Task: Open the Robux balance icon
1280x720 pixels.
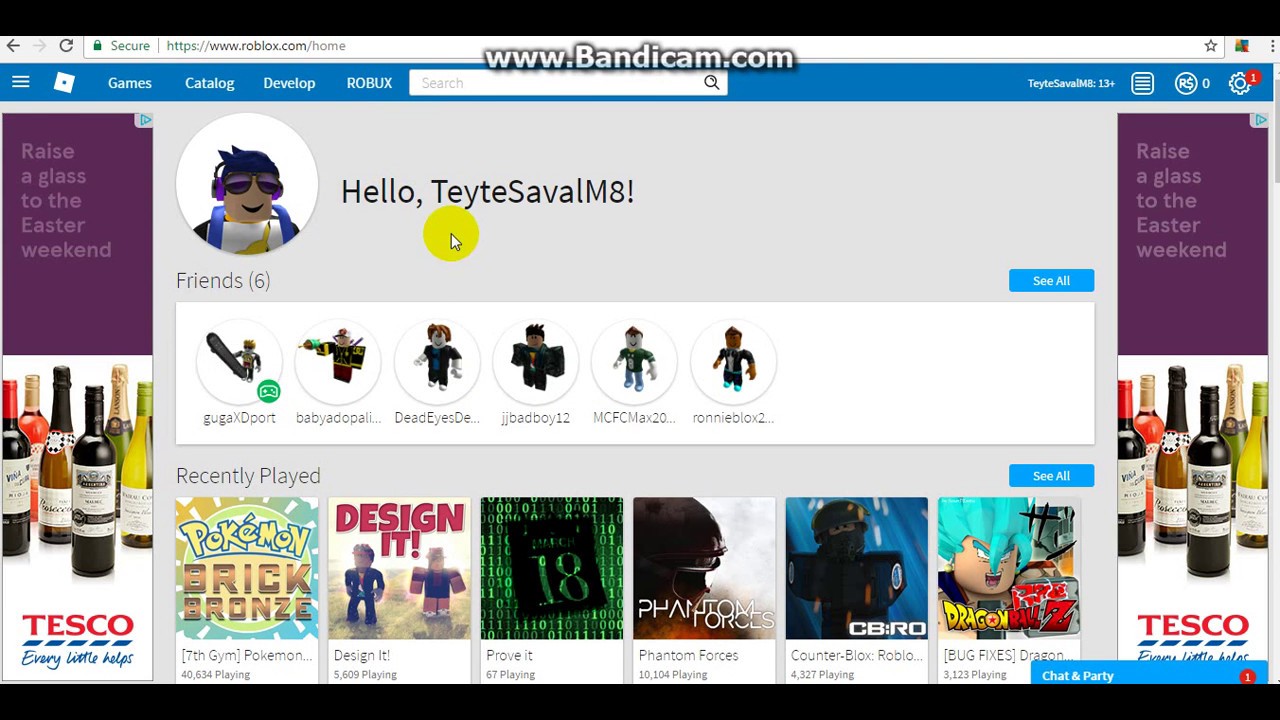Action: 1186,84
